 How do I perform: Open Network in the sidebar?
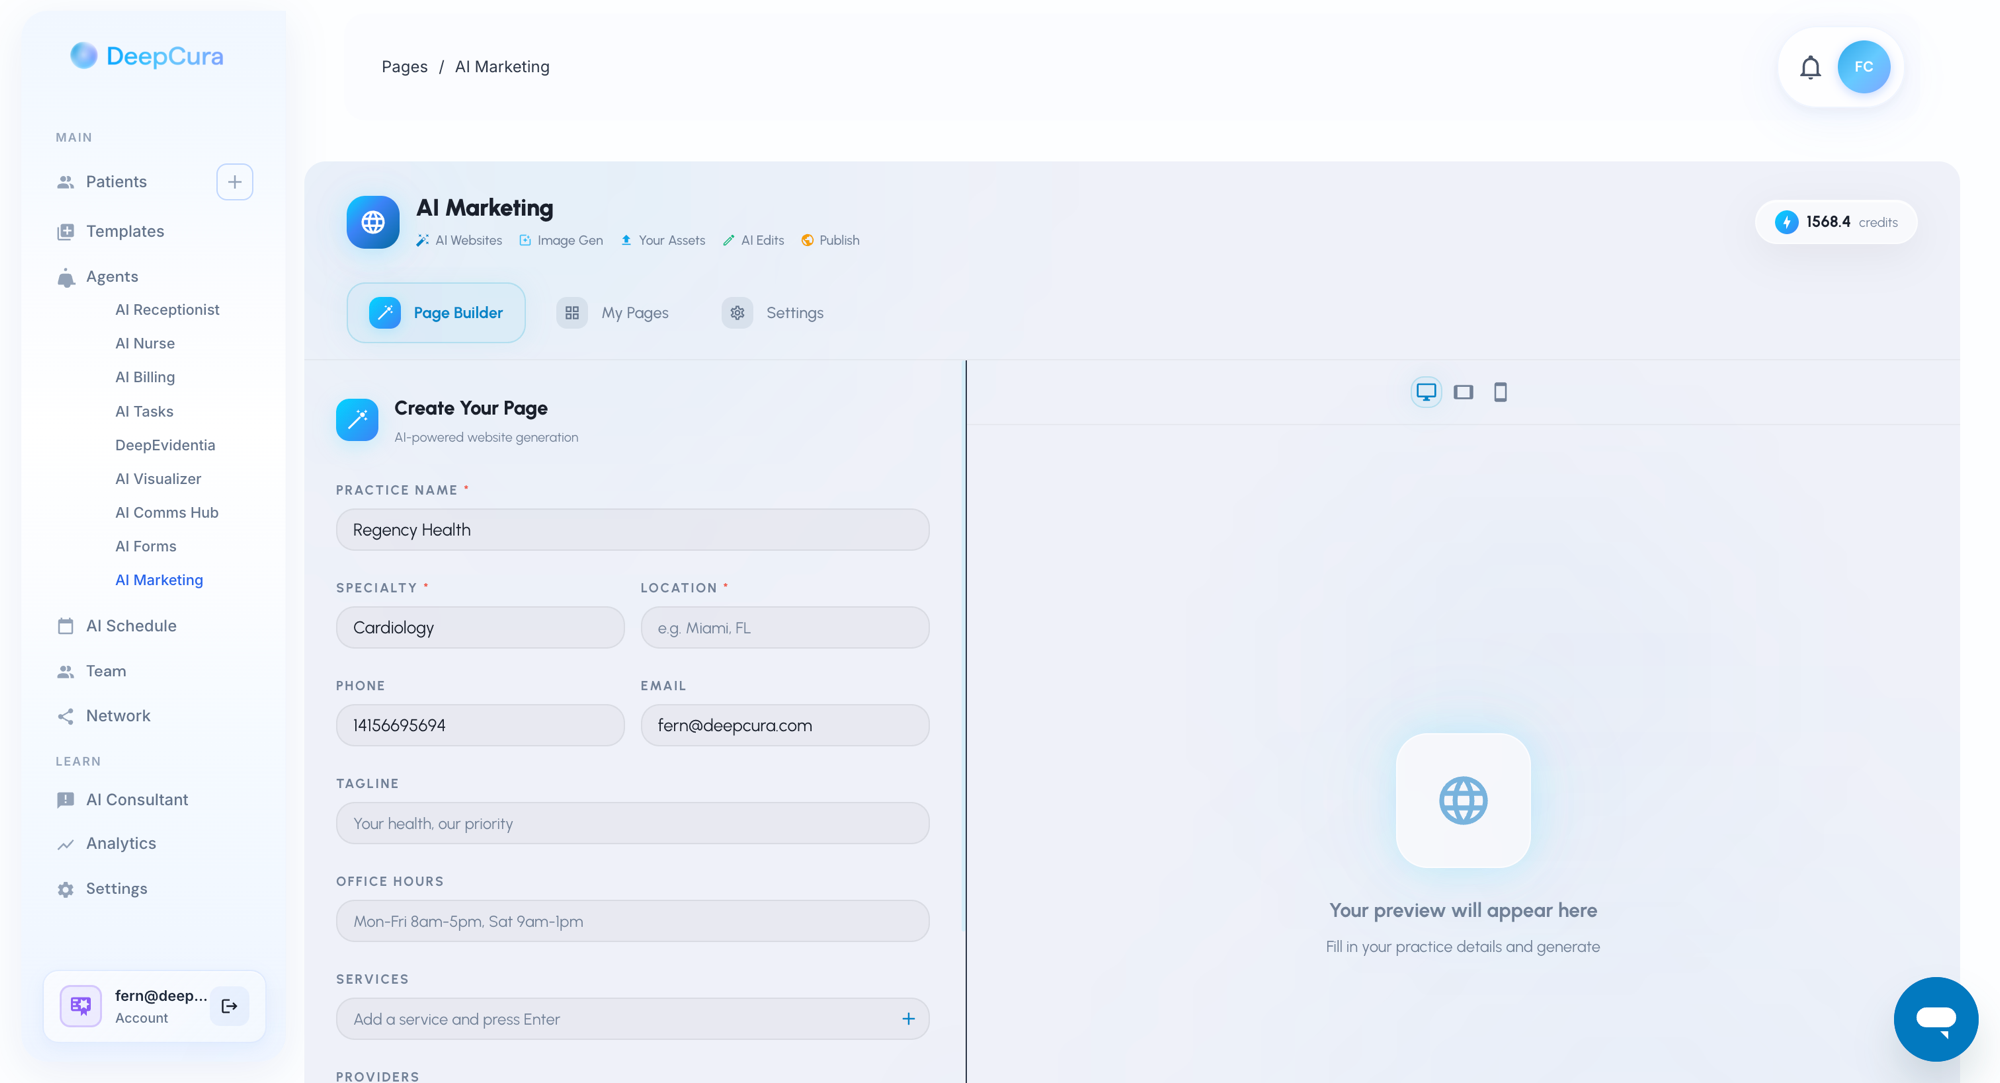[x=118, y=716]
